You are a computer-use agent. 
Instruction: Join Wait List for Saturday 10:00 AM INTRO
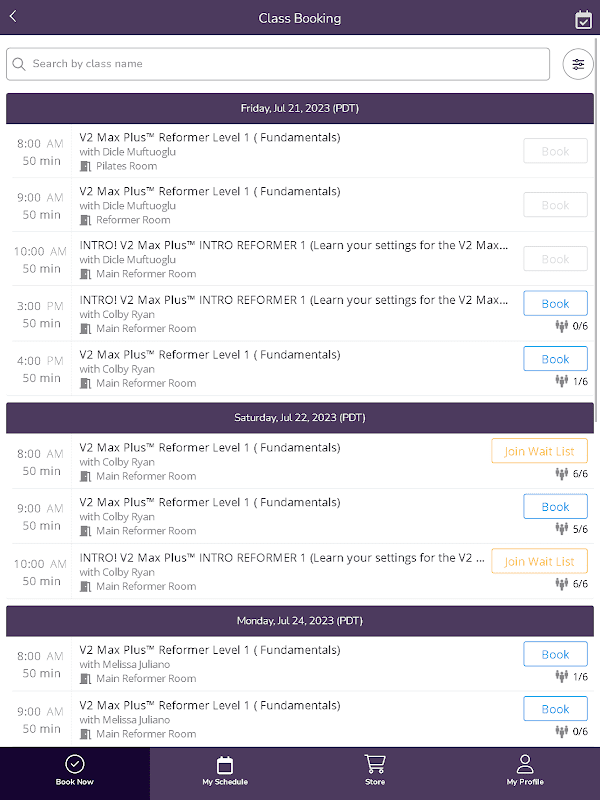(x=539, y=561)
